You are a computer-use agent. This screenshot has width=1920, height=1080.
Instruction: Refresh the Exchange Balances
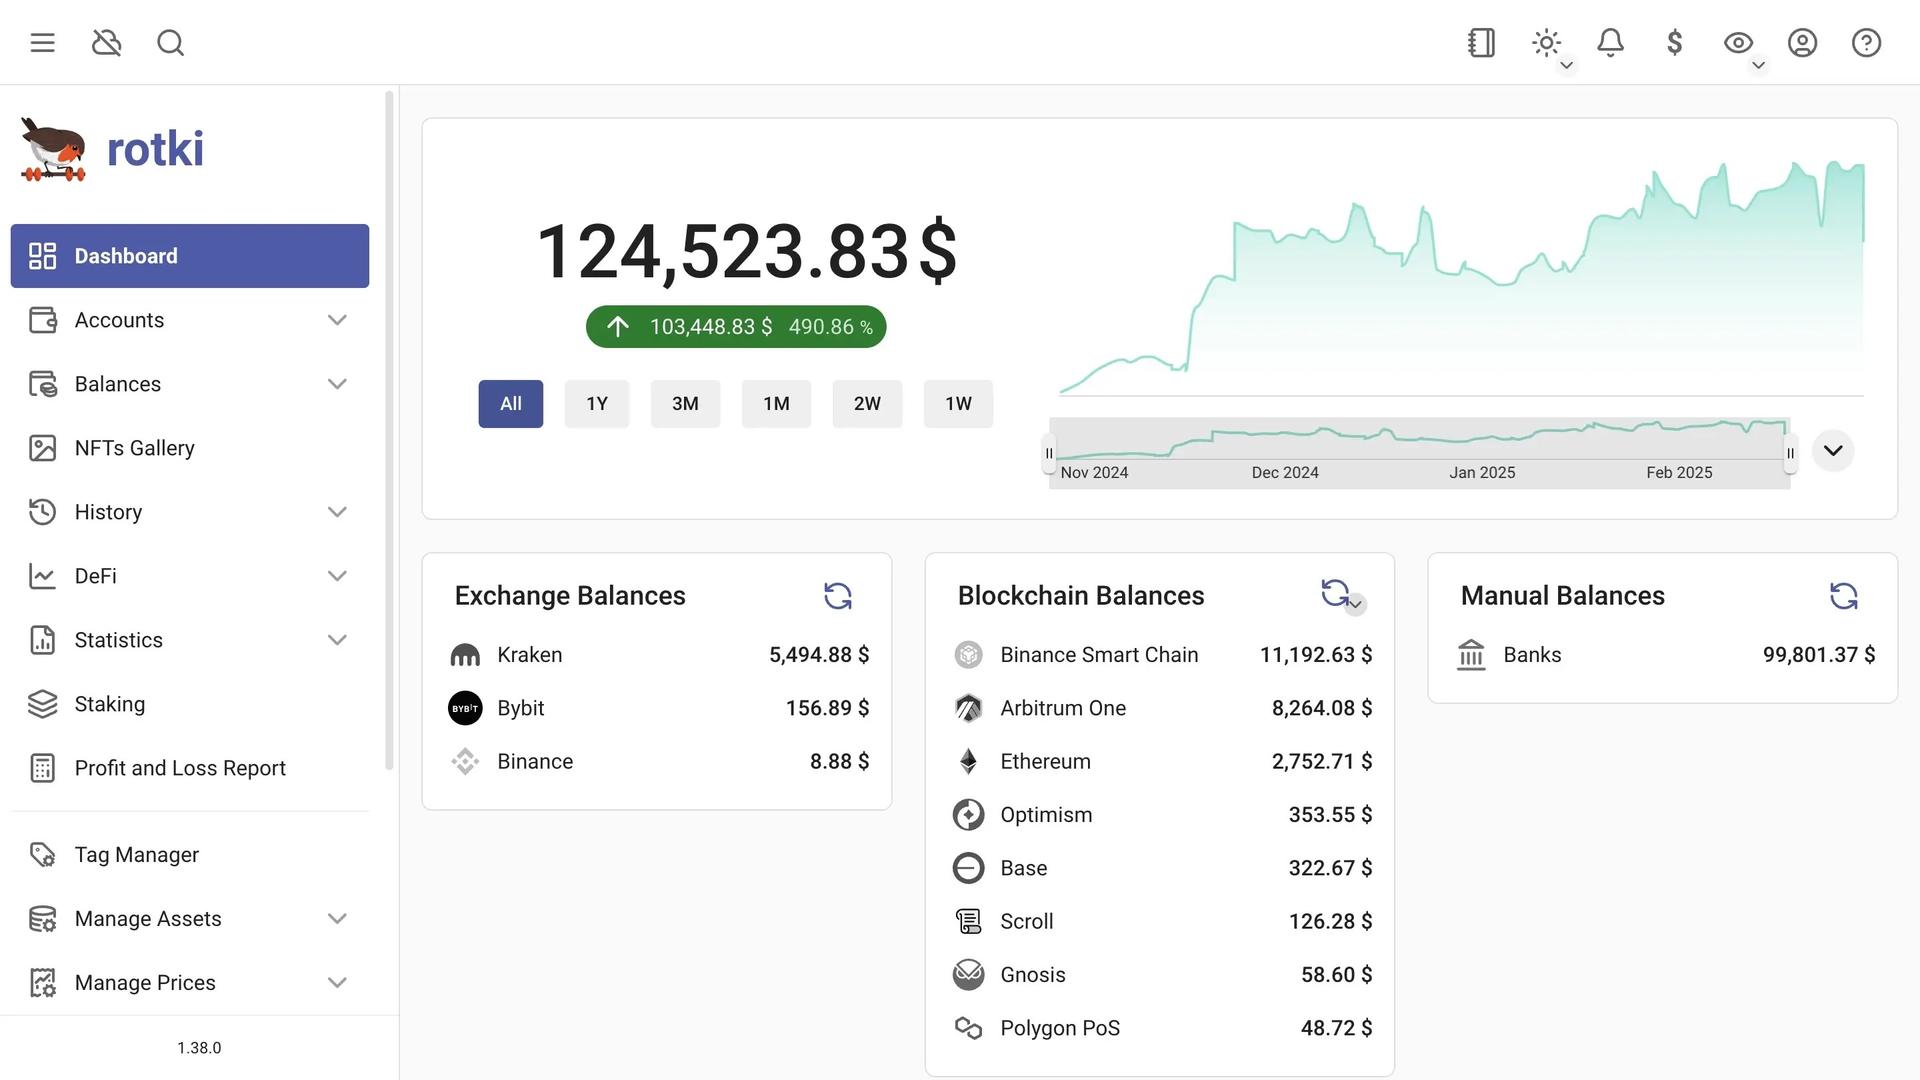837,596
